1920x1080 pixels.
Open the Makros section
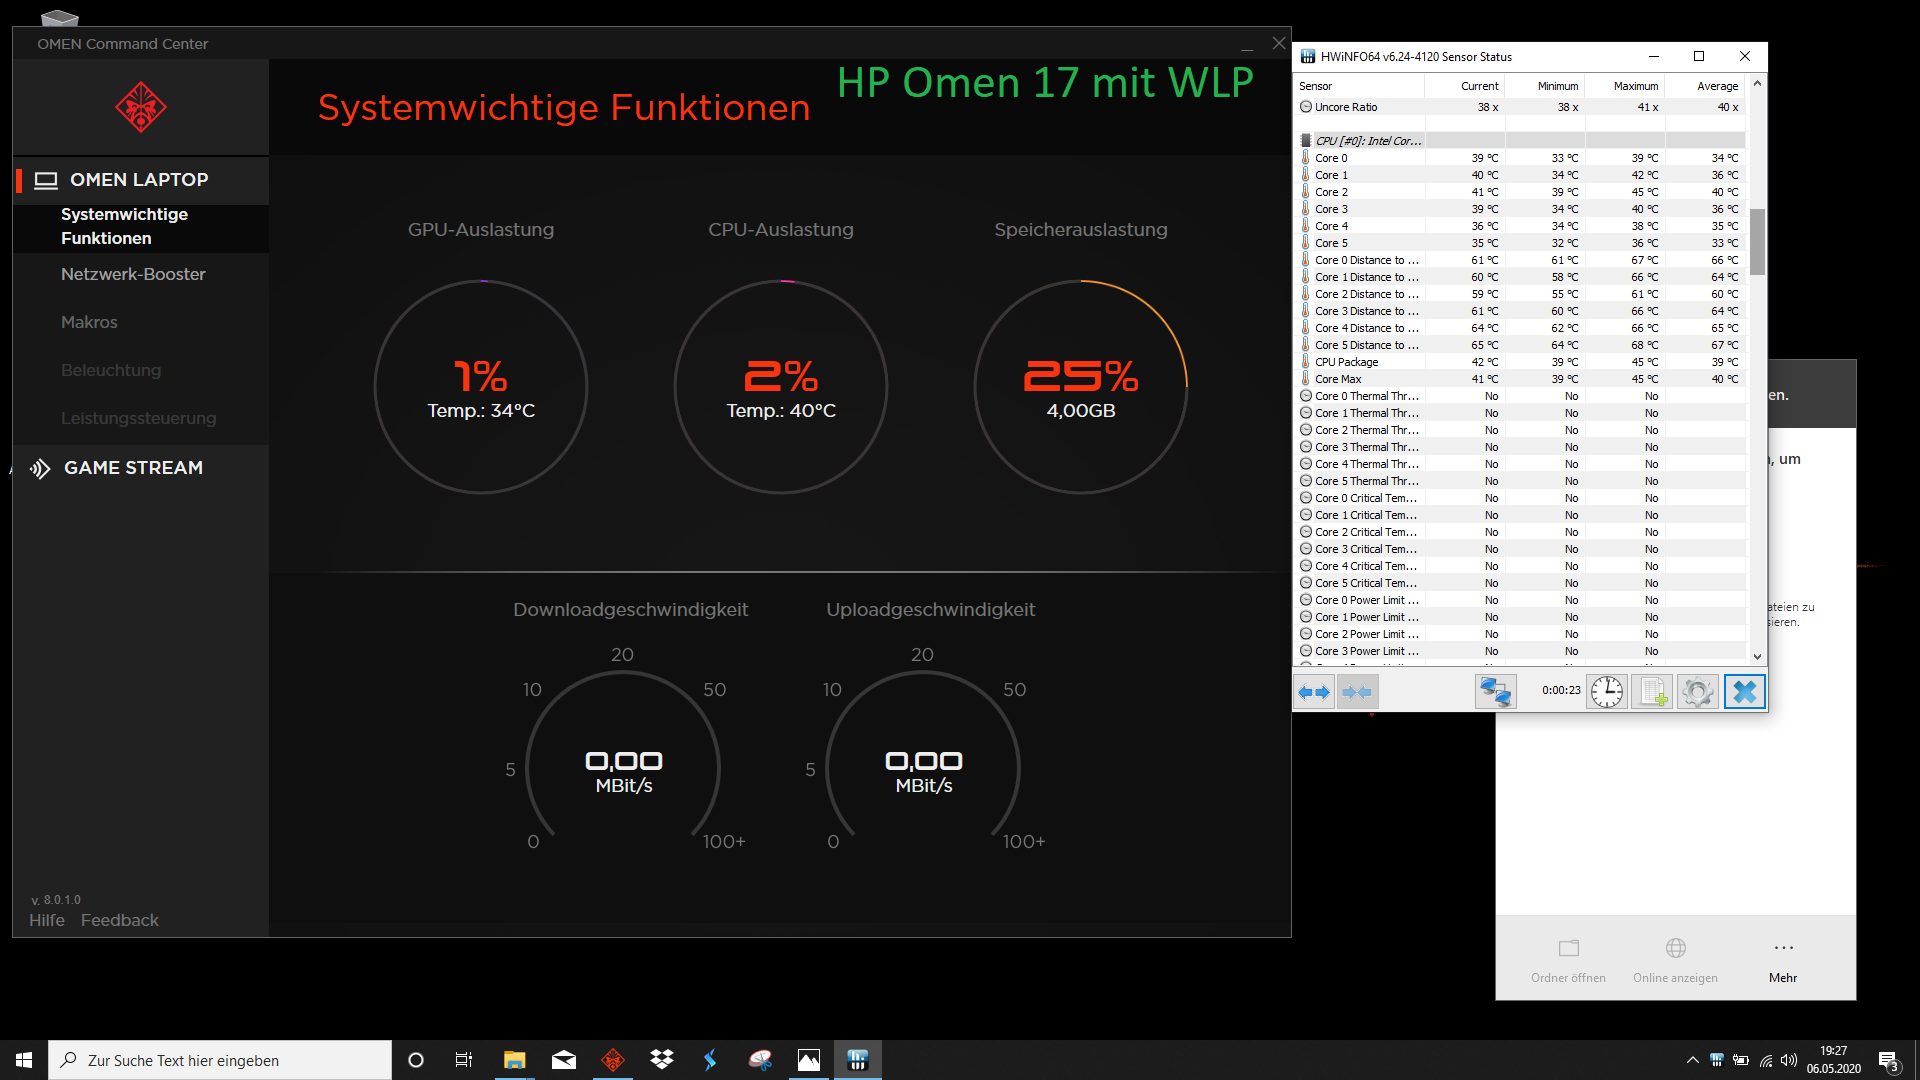tap(89, 322)
